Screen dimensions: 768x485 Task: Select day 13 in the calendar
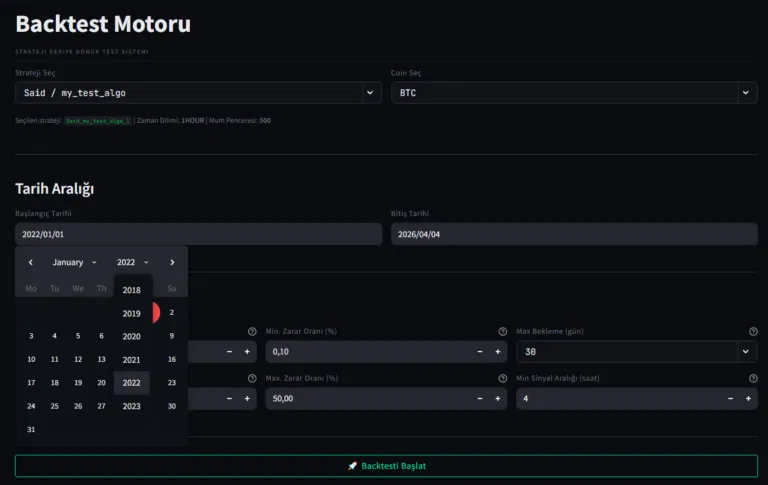click(101, 359)
